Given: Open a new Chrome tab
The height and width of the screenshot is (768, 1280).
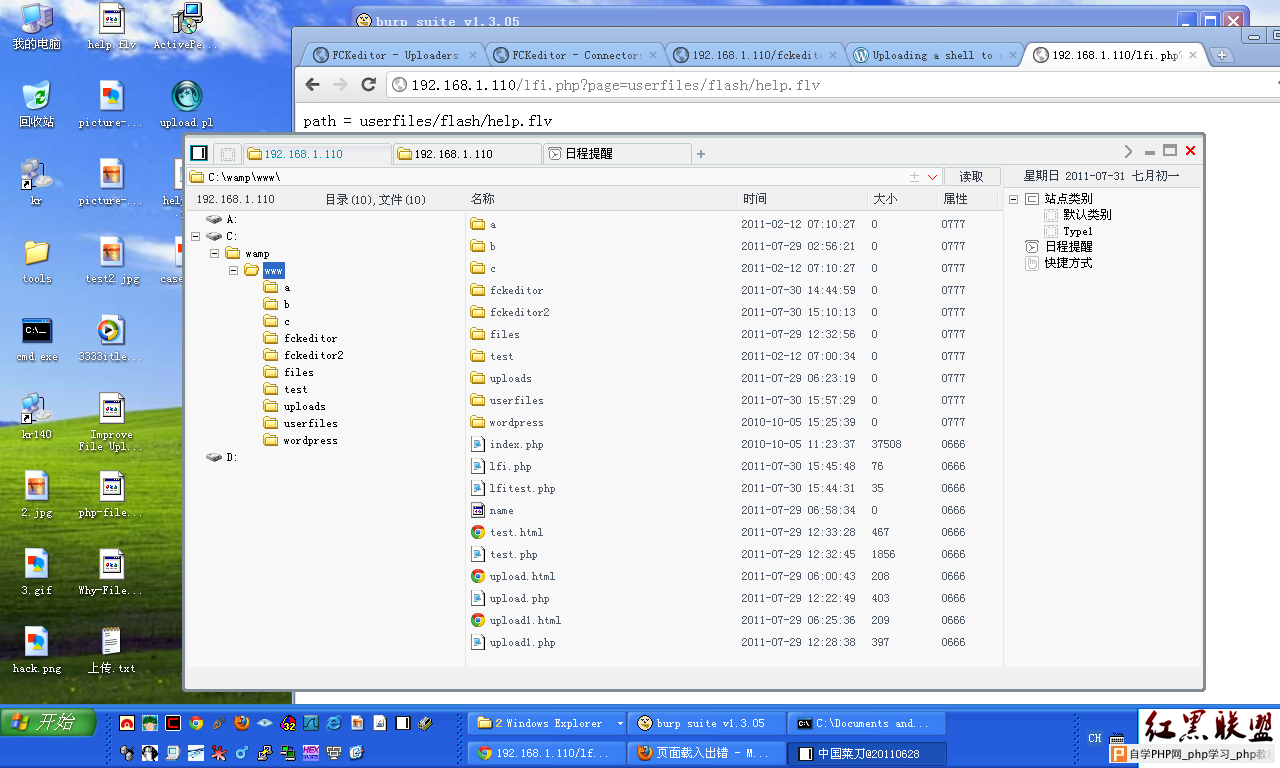Looking at the screenshot, I should pos(1222,55).
